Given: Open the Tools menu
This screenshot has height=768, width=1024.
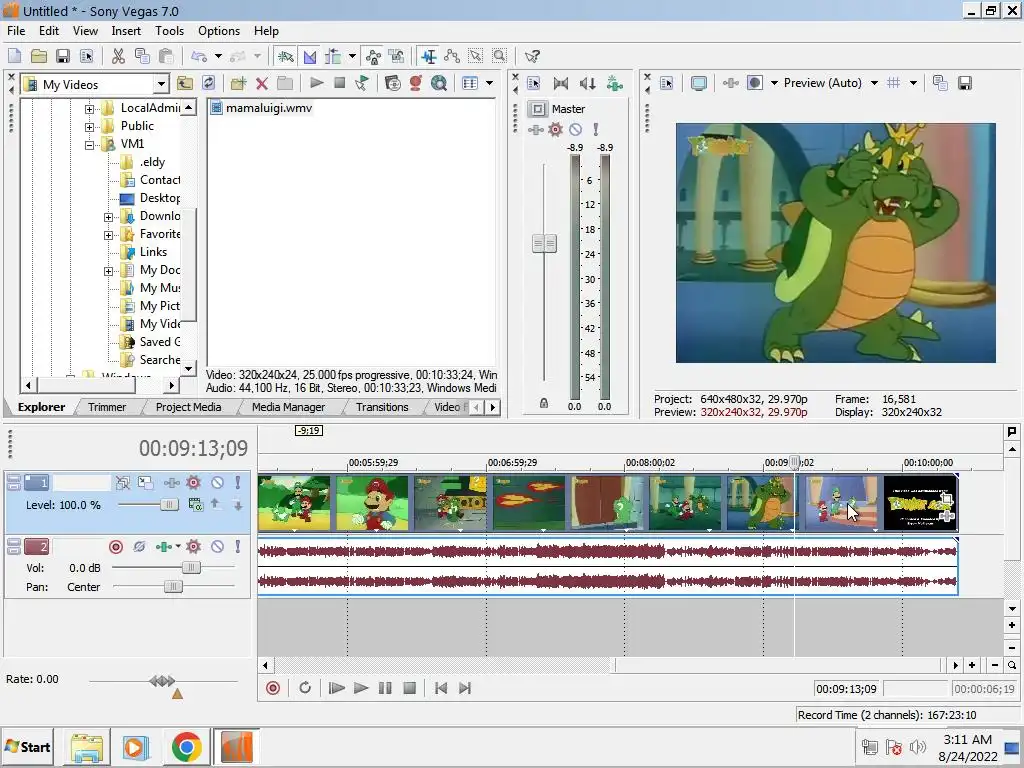Looking at the screenshot, I should click(x=169, y=31).
